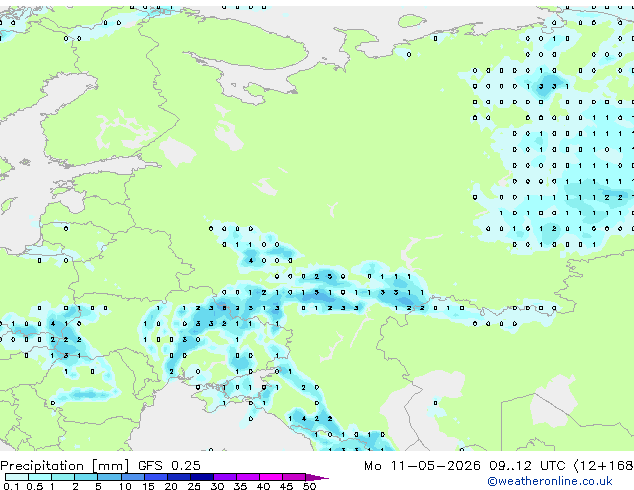
Task: Pick the 10–15 mm legend color swatch
Action: (132, 477)
